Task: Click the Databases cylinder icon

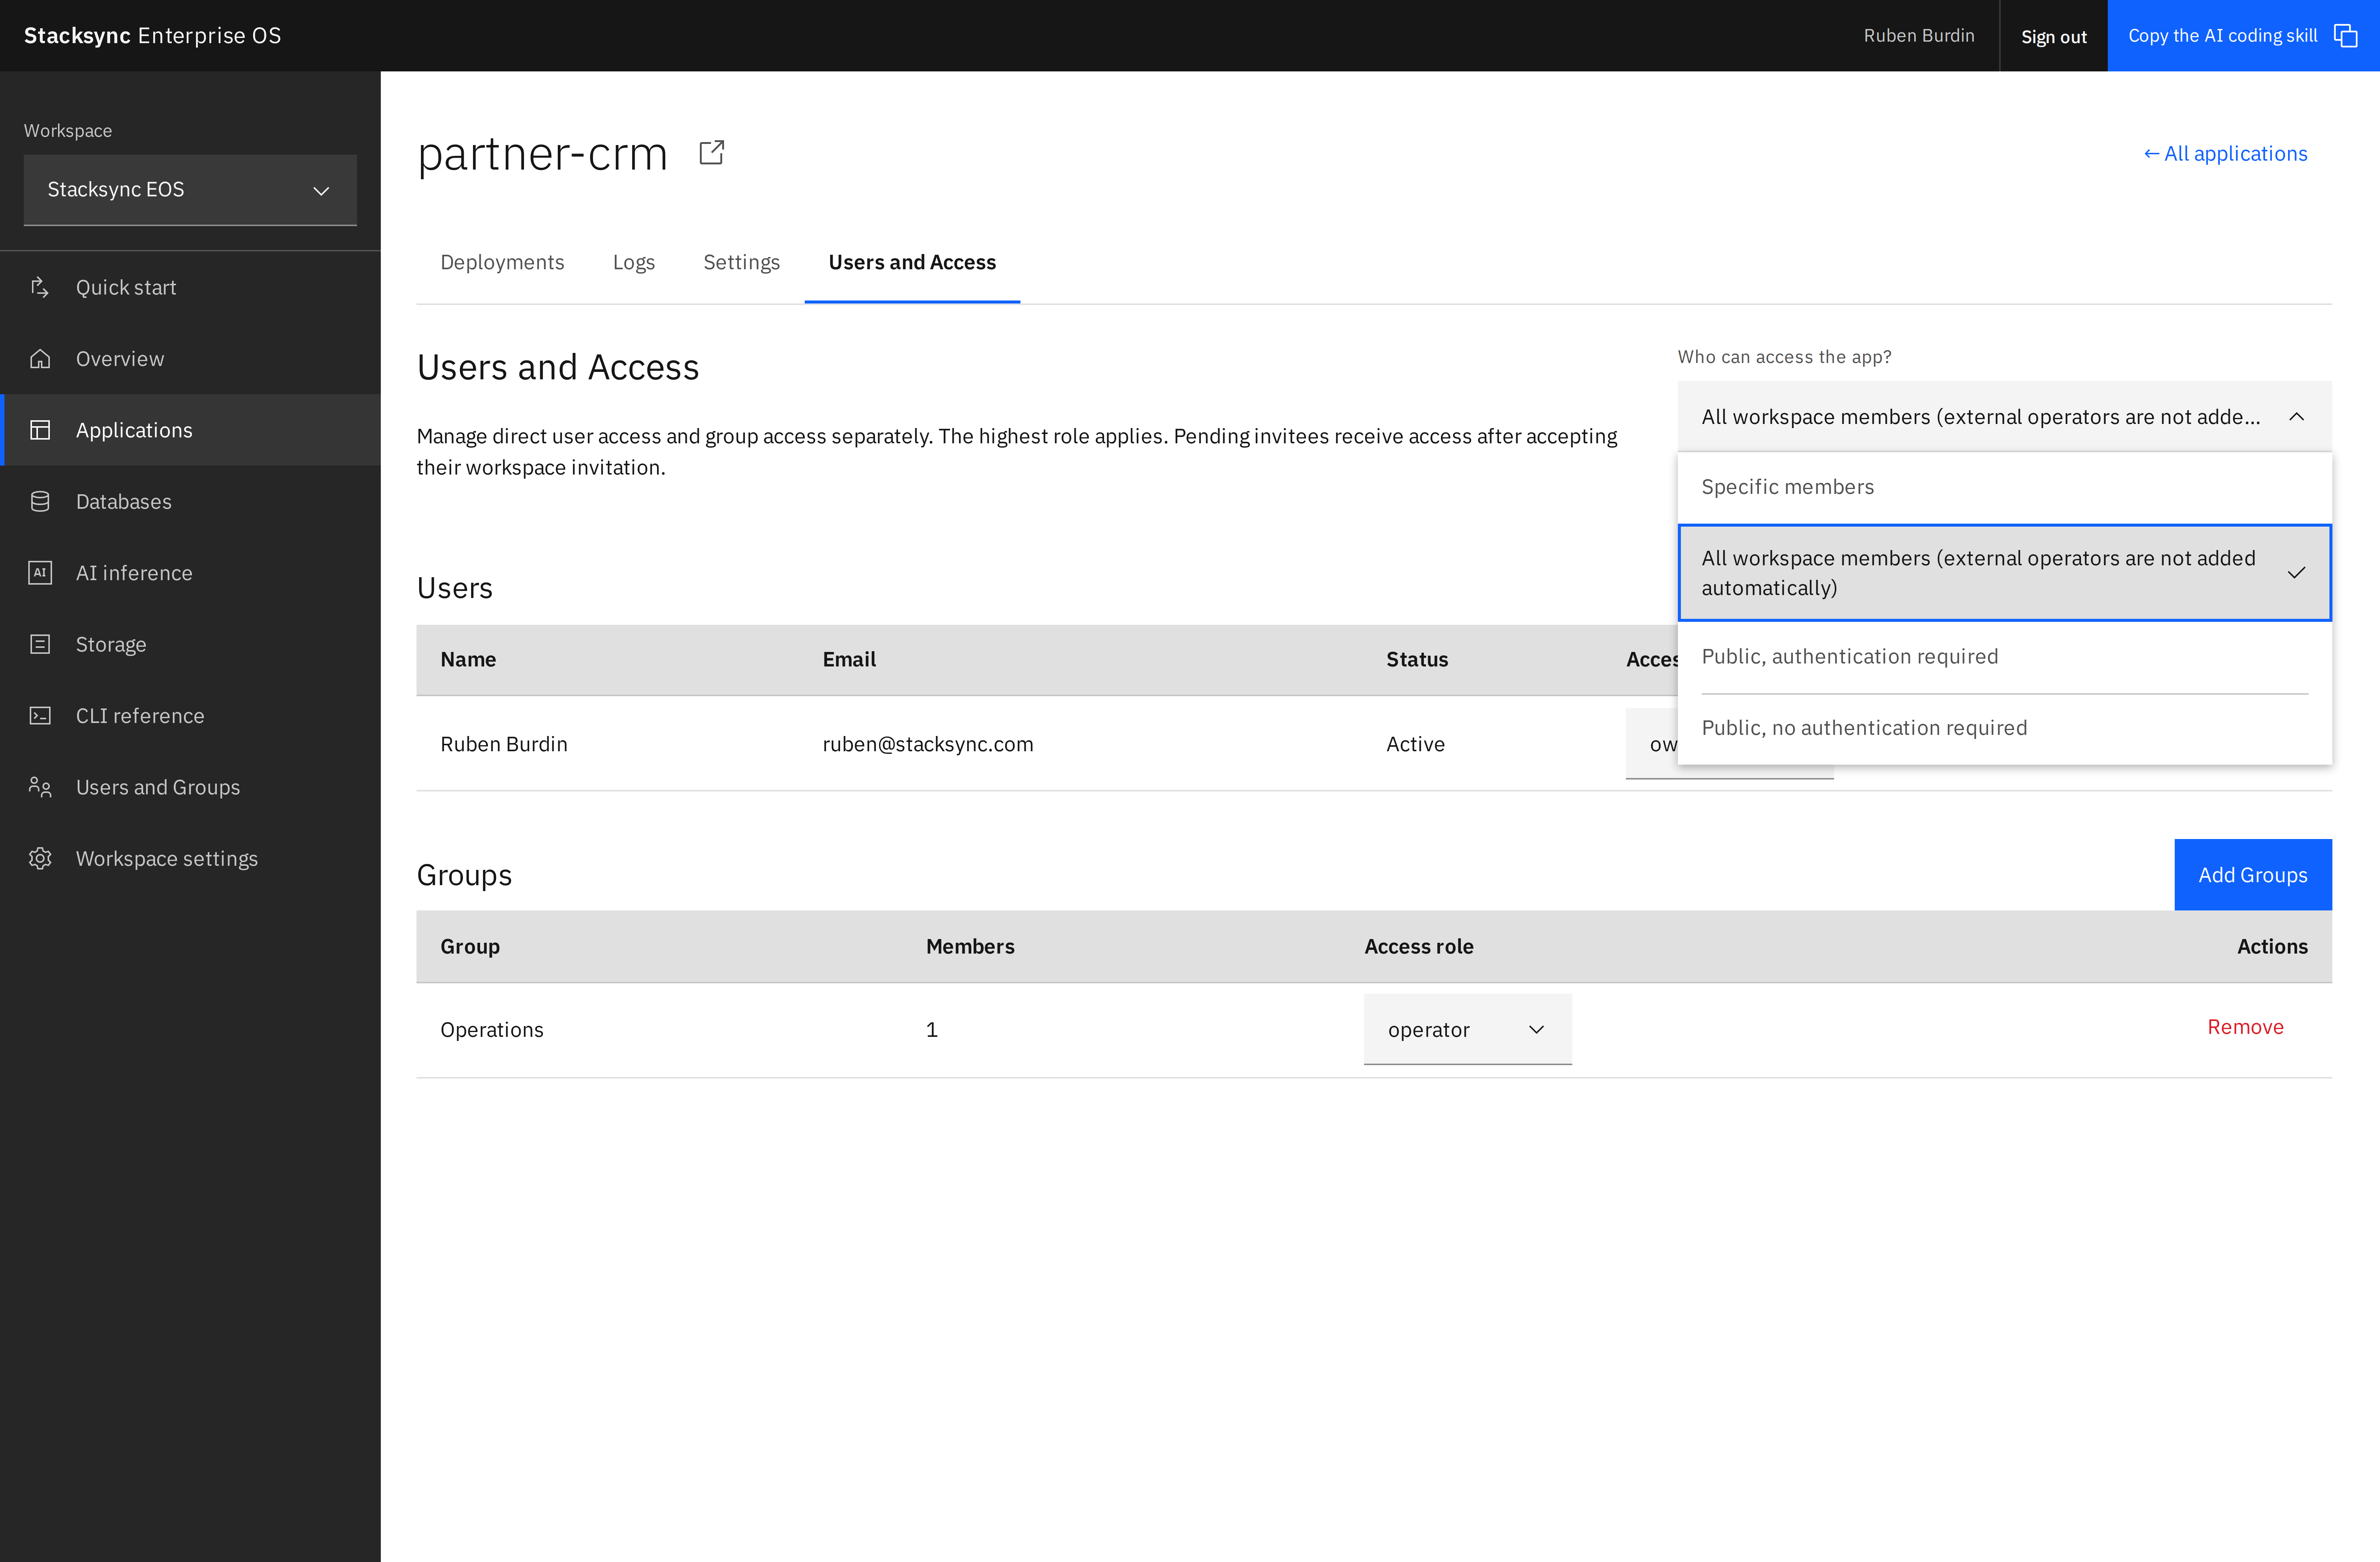Action: pos(40,502)
